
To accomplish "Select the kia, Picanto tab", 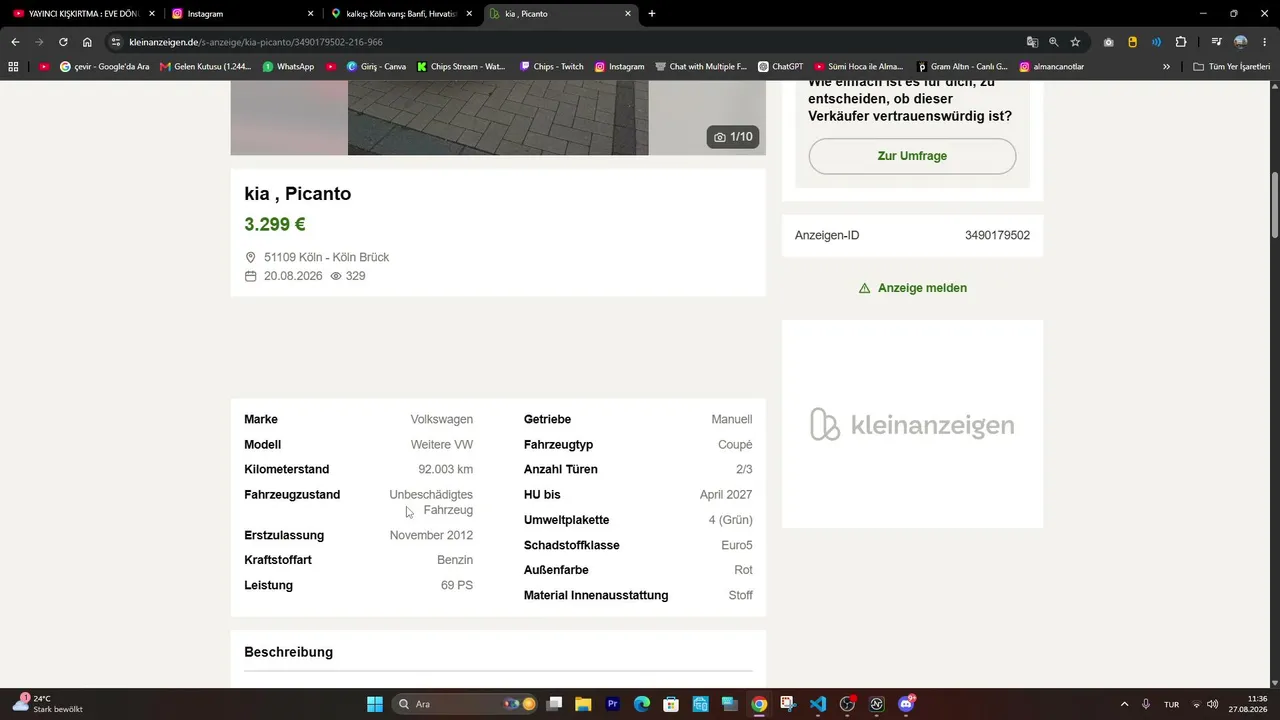I will tap(562, 14).
